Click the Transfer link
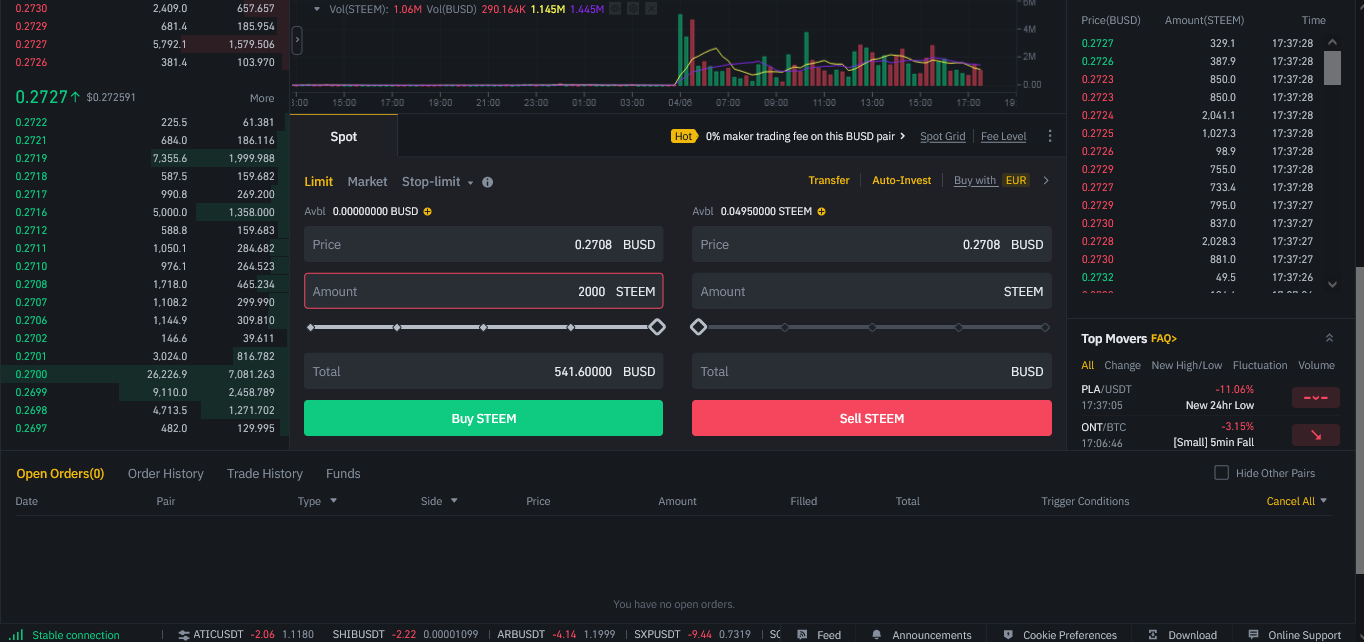The image size is (1364, 642). [x=829, y=181]
